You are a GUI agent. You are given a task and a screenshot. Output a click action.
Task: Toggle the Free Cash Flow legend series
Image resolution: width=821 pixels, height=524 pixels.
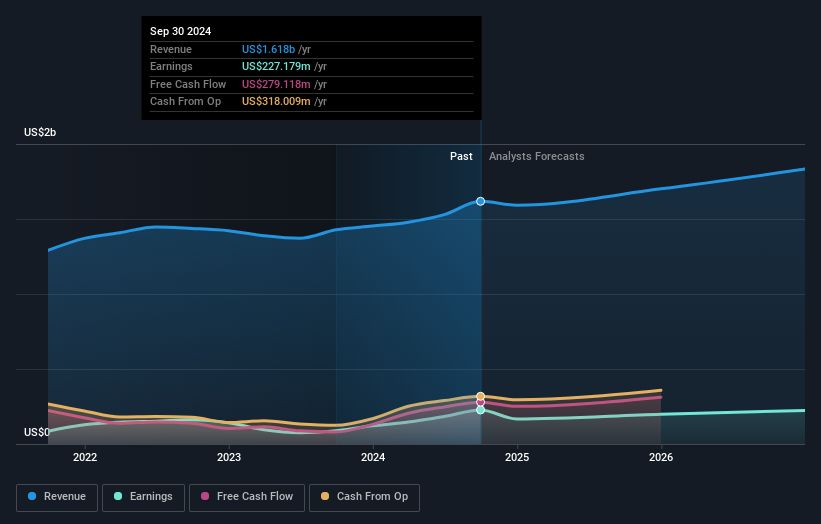[x=247, y=497]
